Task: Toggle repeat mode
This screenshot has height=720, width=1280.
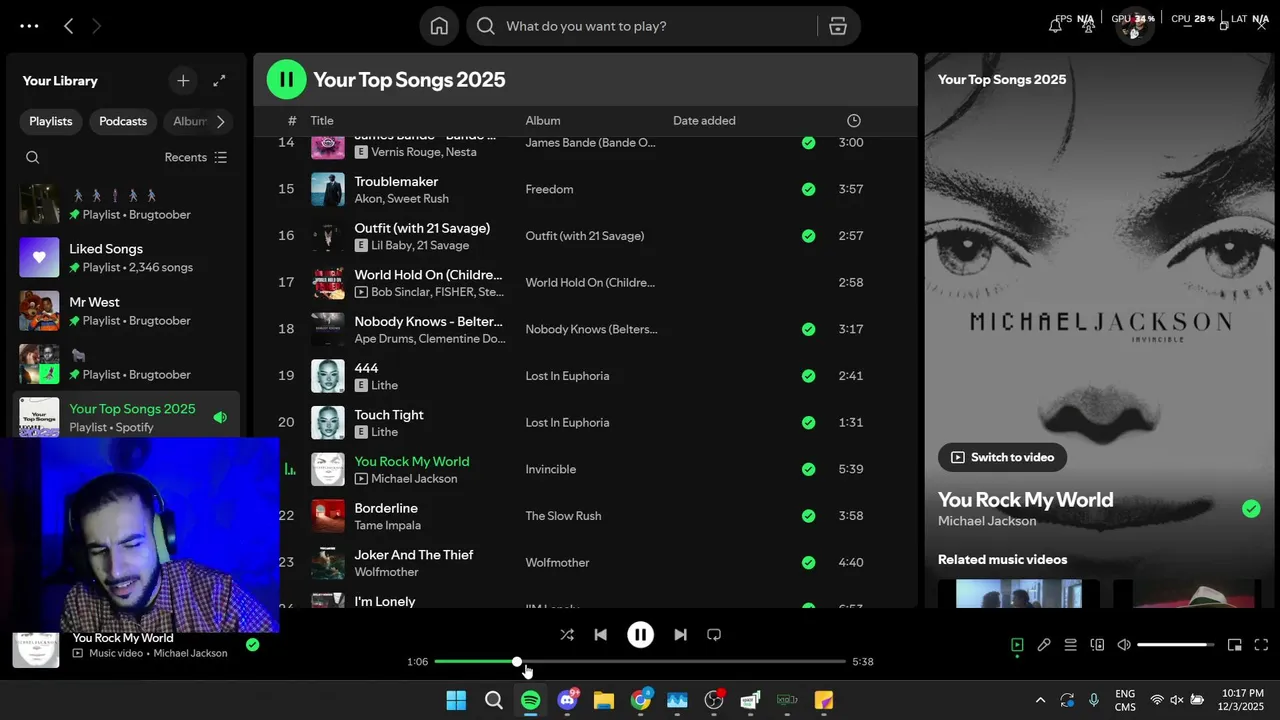Action: (x=714, y=634)
